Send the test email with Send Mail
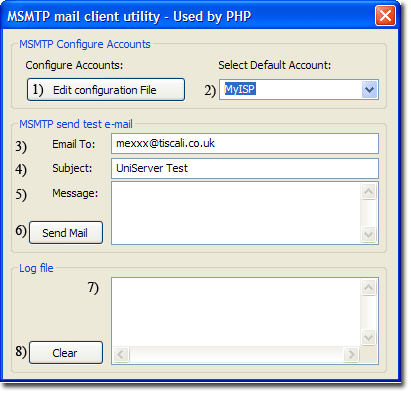 [x=66, y=232]
